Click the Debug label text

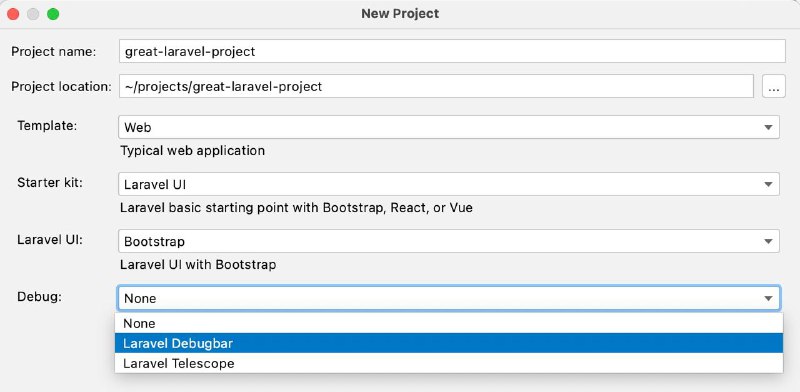pyautogui.click(x=39, y=297)
